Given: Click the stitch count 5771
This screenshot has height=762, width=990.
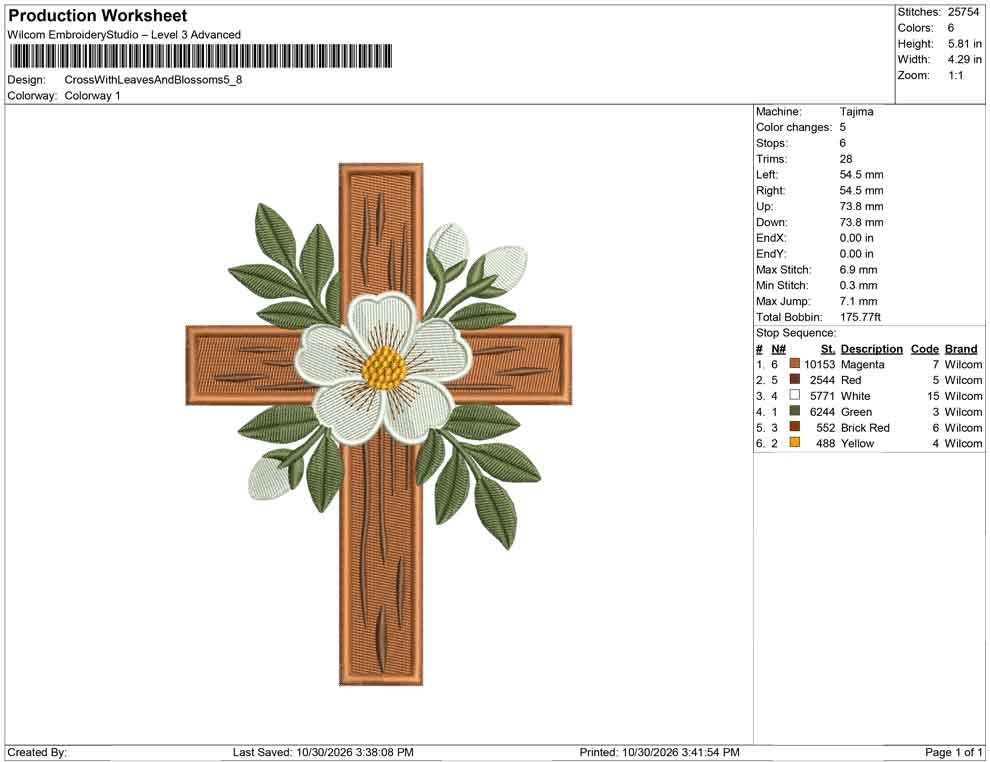Looking at the screenshot, I should pos(822,396).
